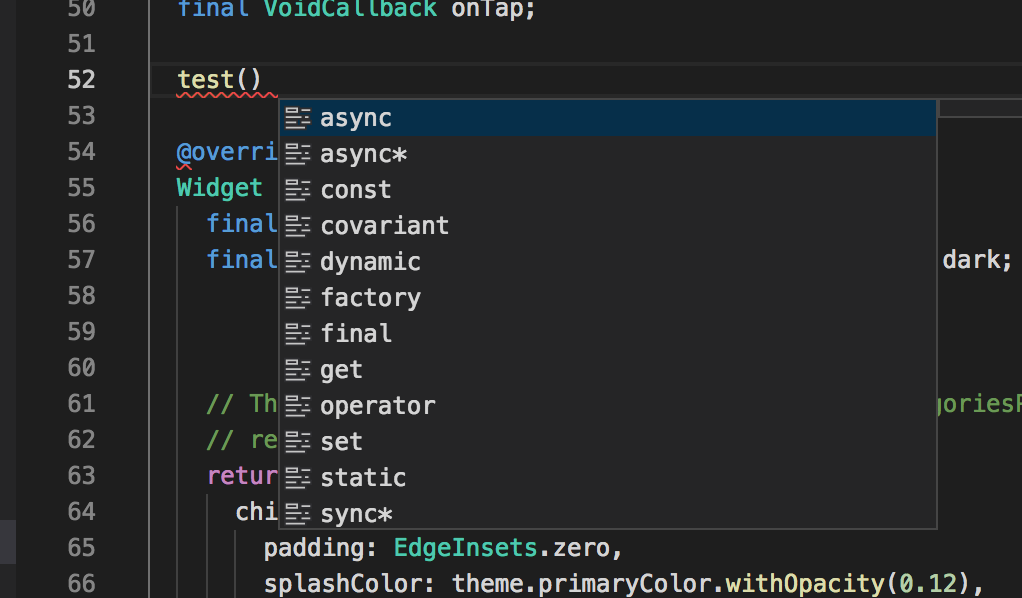Select the operator suggestion entry

(608, 406)
